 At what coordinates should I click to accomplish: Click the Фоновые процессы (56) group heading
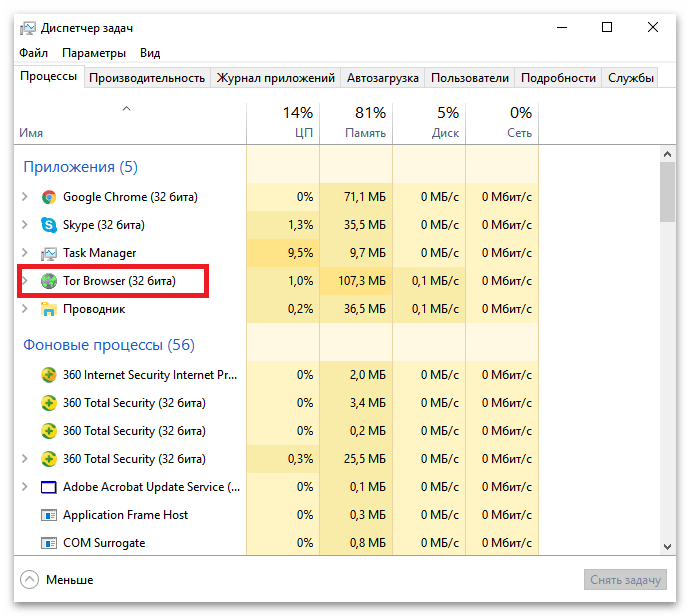point(109,345)
